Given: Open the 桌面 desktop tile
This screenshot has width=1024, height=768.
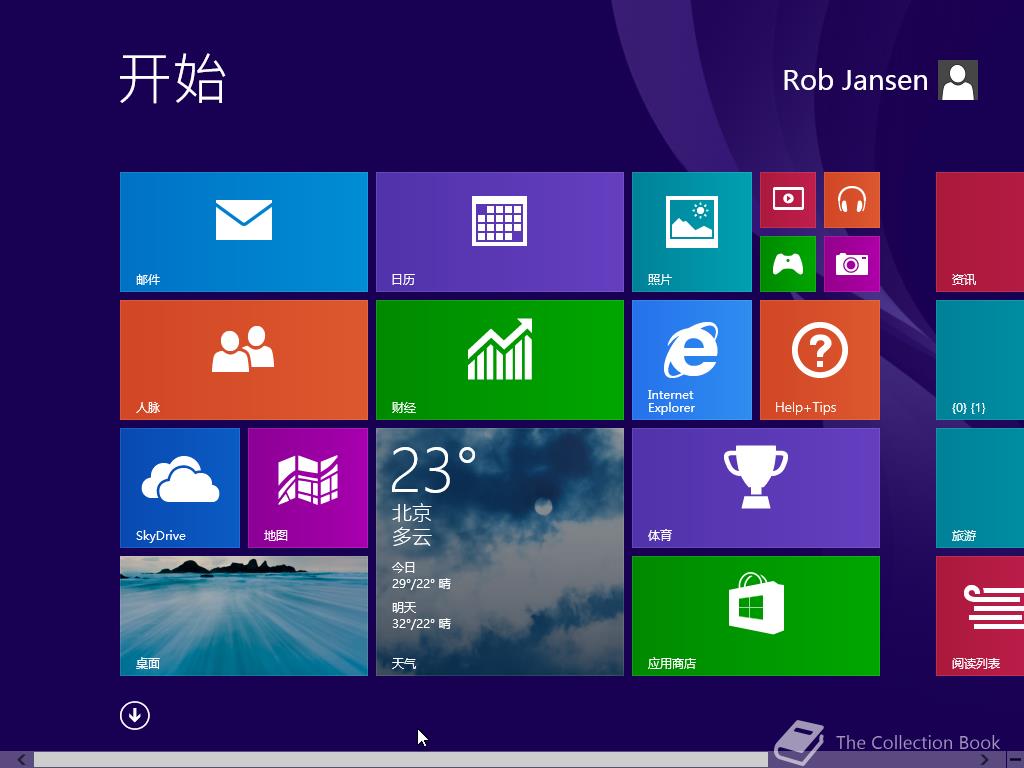Looking at the screenshot, I should [244, 616].
